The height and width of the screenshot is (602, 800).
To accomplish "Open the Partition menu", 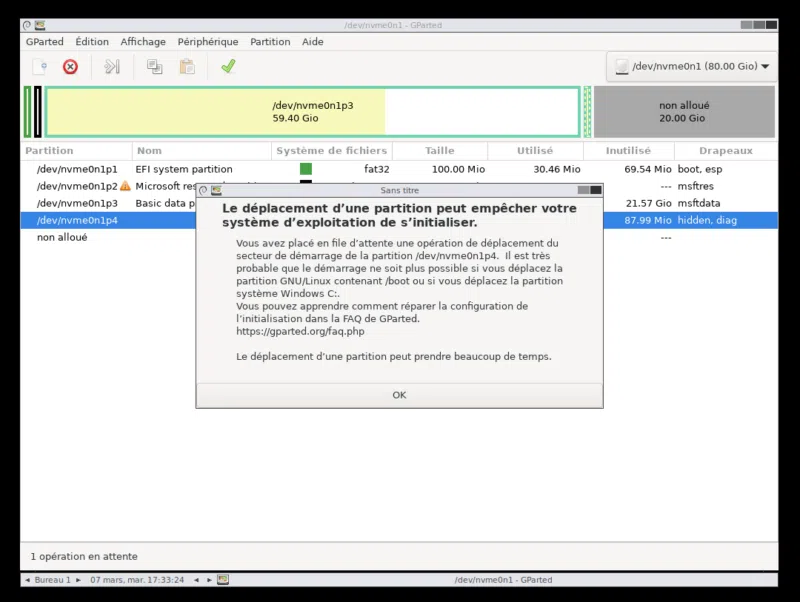I will (270, 42).
